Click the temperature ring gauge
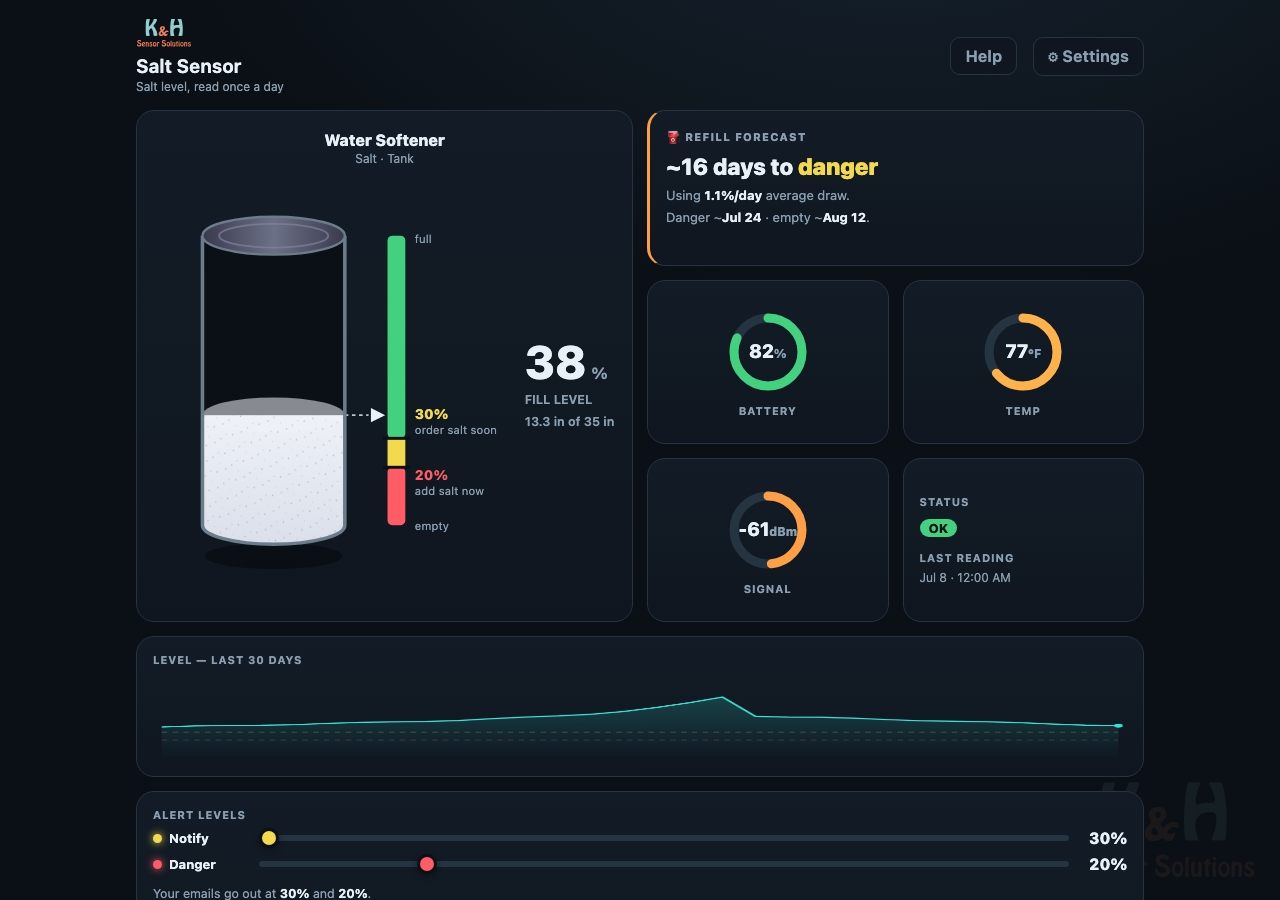The height and width of the screenshot is (900, 1280). click(x=1023, y=352)
